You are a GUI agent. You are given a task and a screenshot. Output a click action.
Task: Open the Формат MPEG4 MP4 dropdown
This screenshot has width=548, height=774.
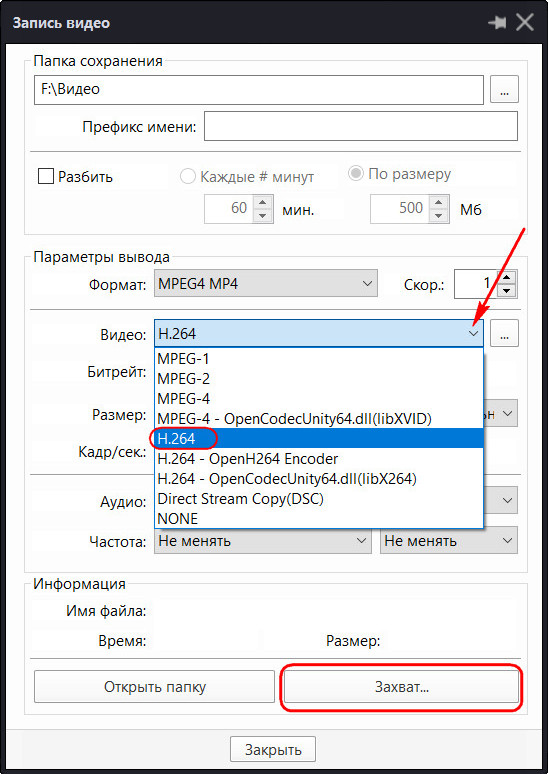pyautogui.click(x=266, y=283)
